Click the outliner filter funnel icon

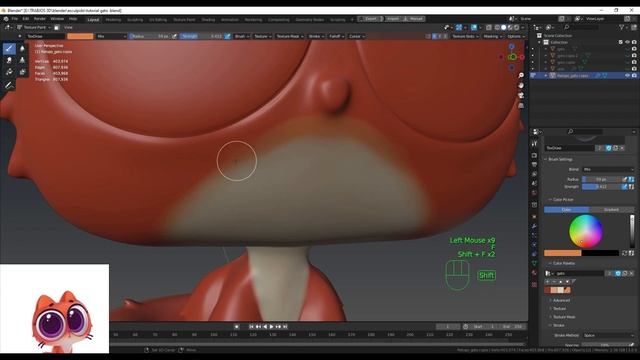tap(622, 27)
